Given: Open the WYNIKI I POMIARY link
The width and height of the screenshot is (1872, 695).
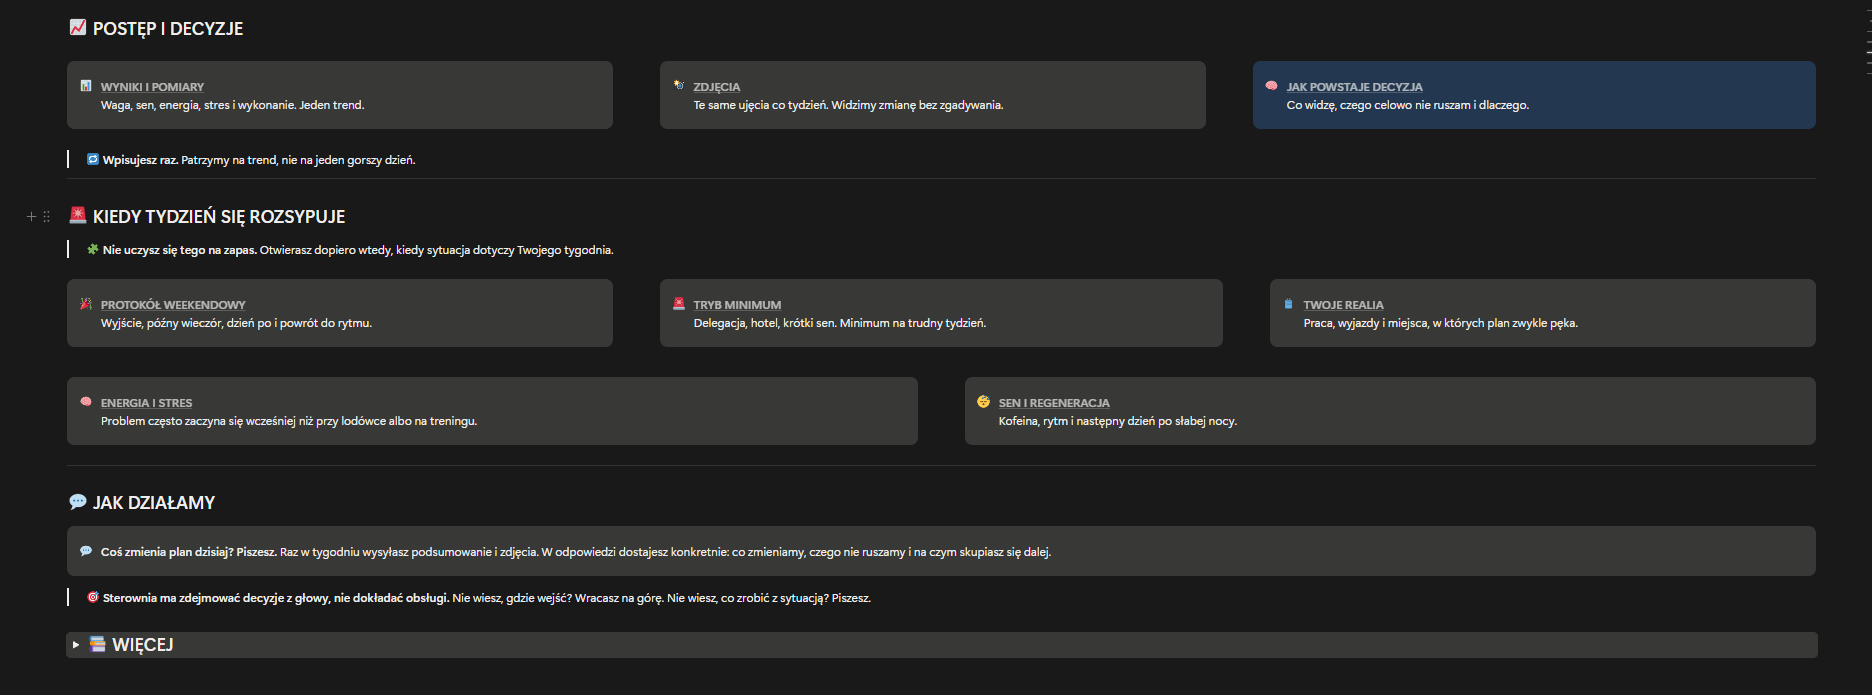Looking at the screenshot, I should pos(152,87).
